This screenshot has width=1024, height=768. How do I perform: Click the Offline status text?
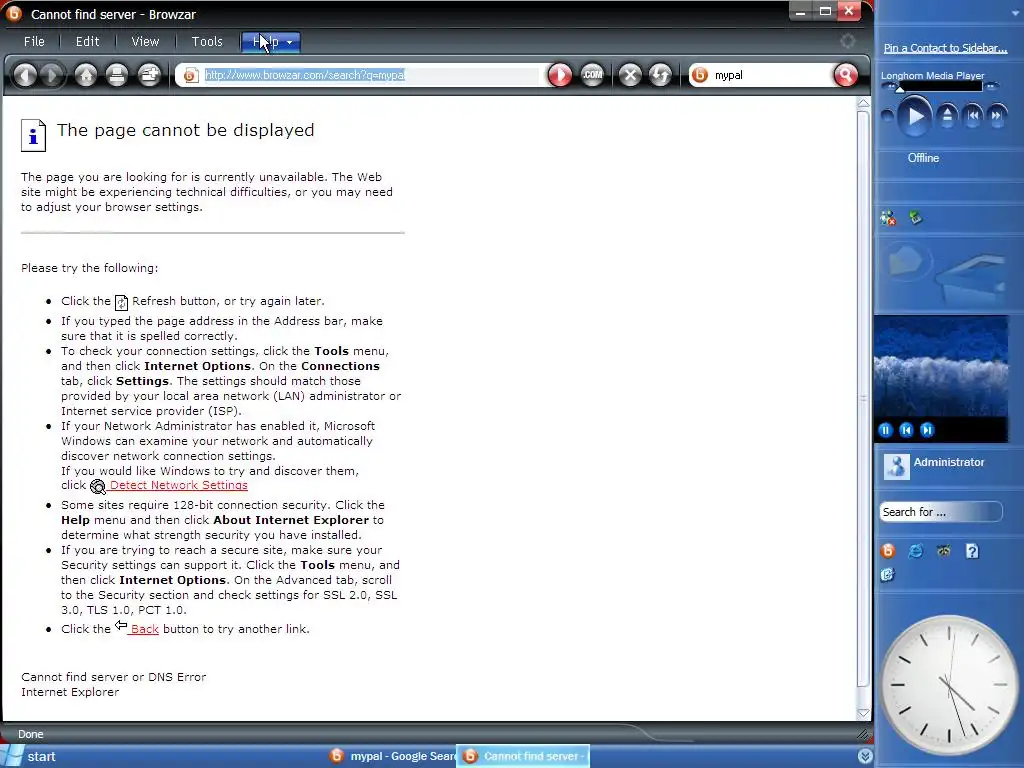point(923,158)
